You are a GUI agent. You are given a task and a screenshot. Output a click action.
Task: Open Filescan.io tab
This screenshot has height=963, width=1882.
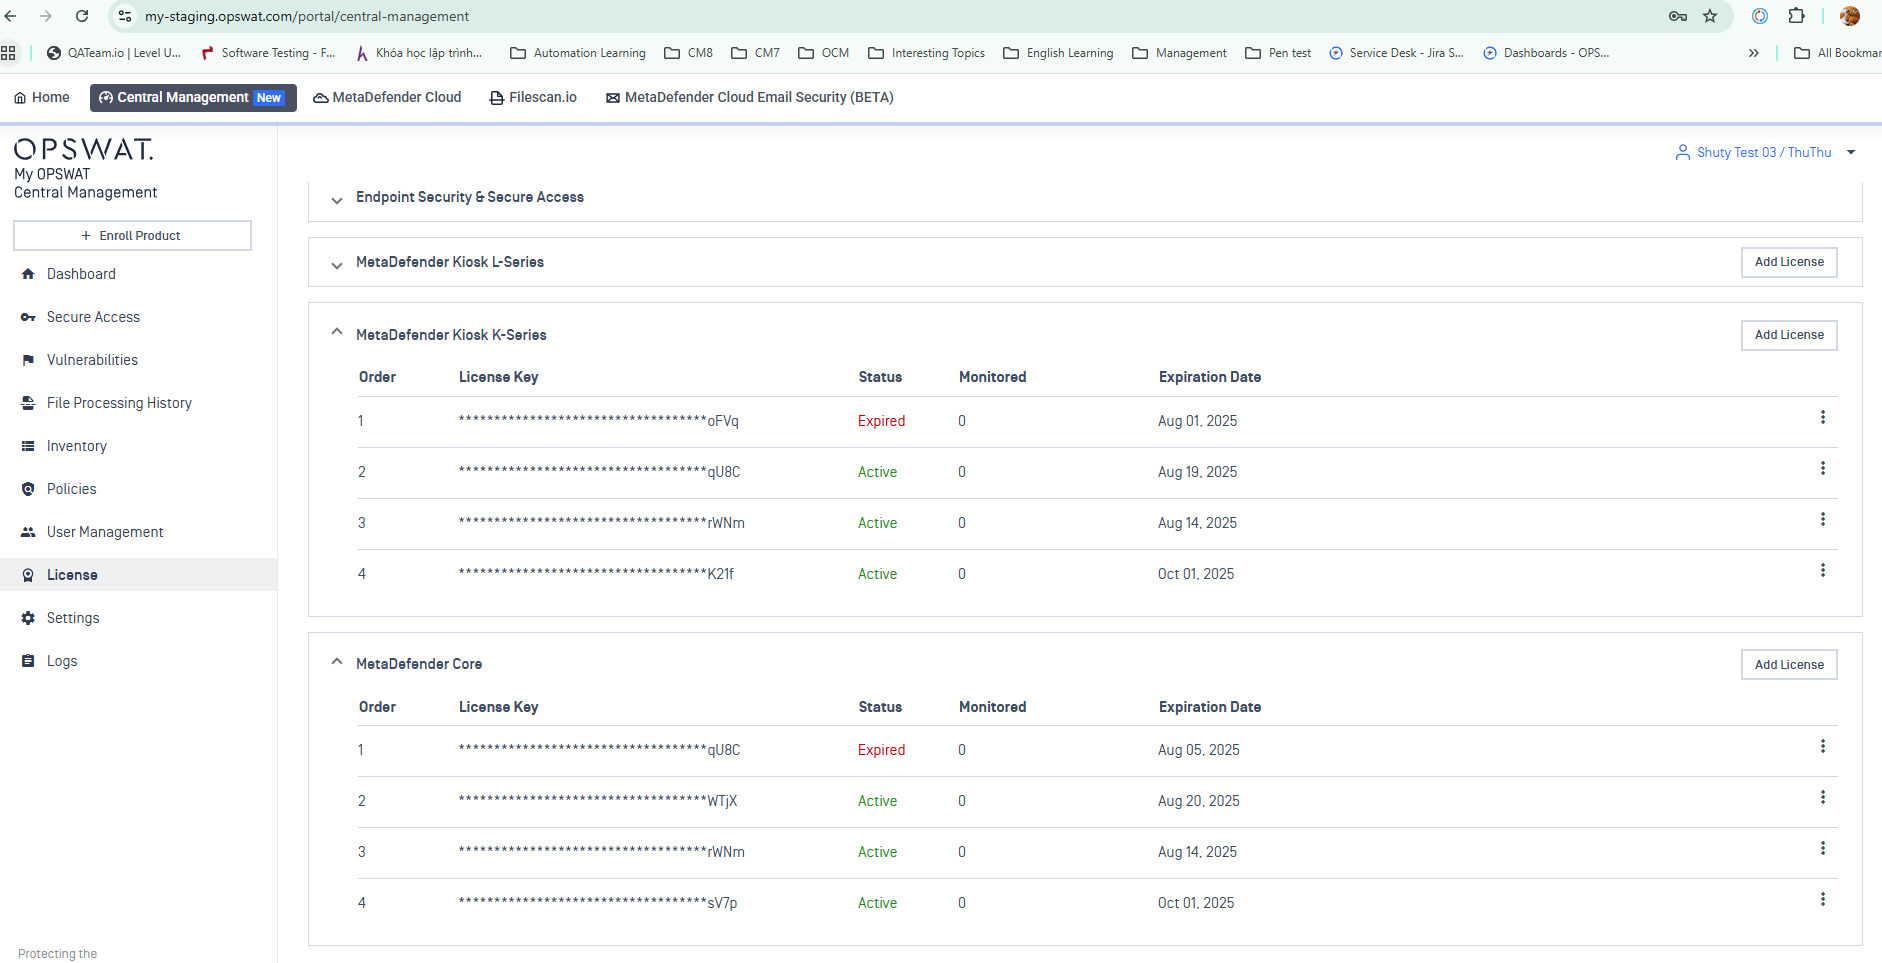533,97
